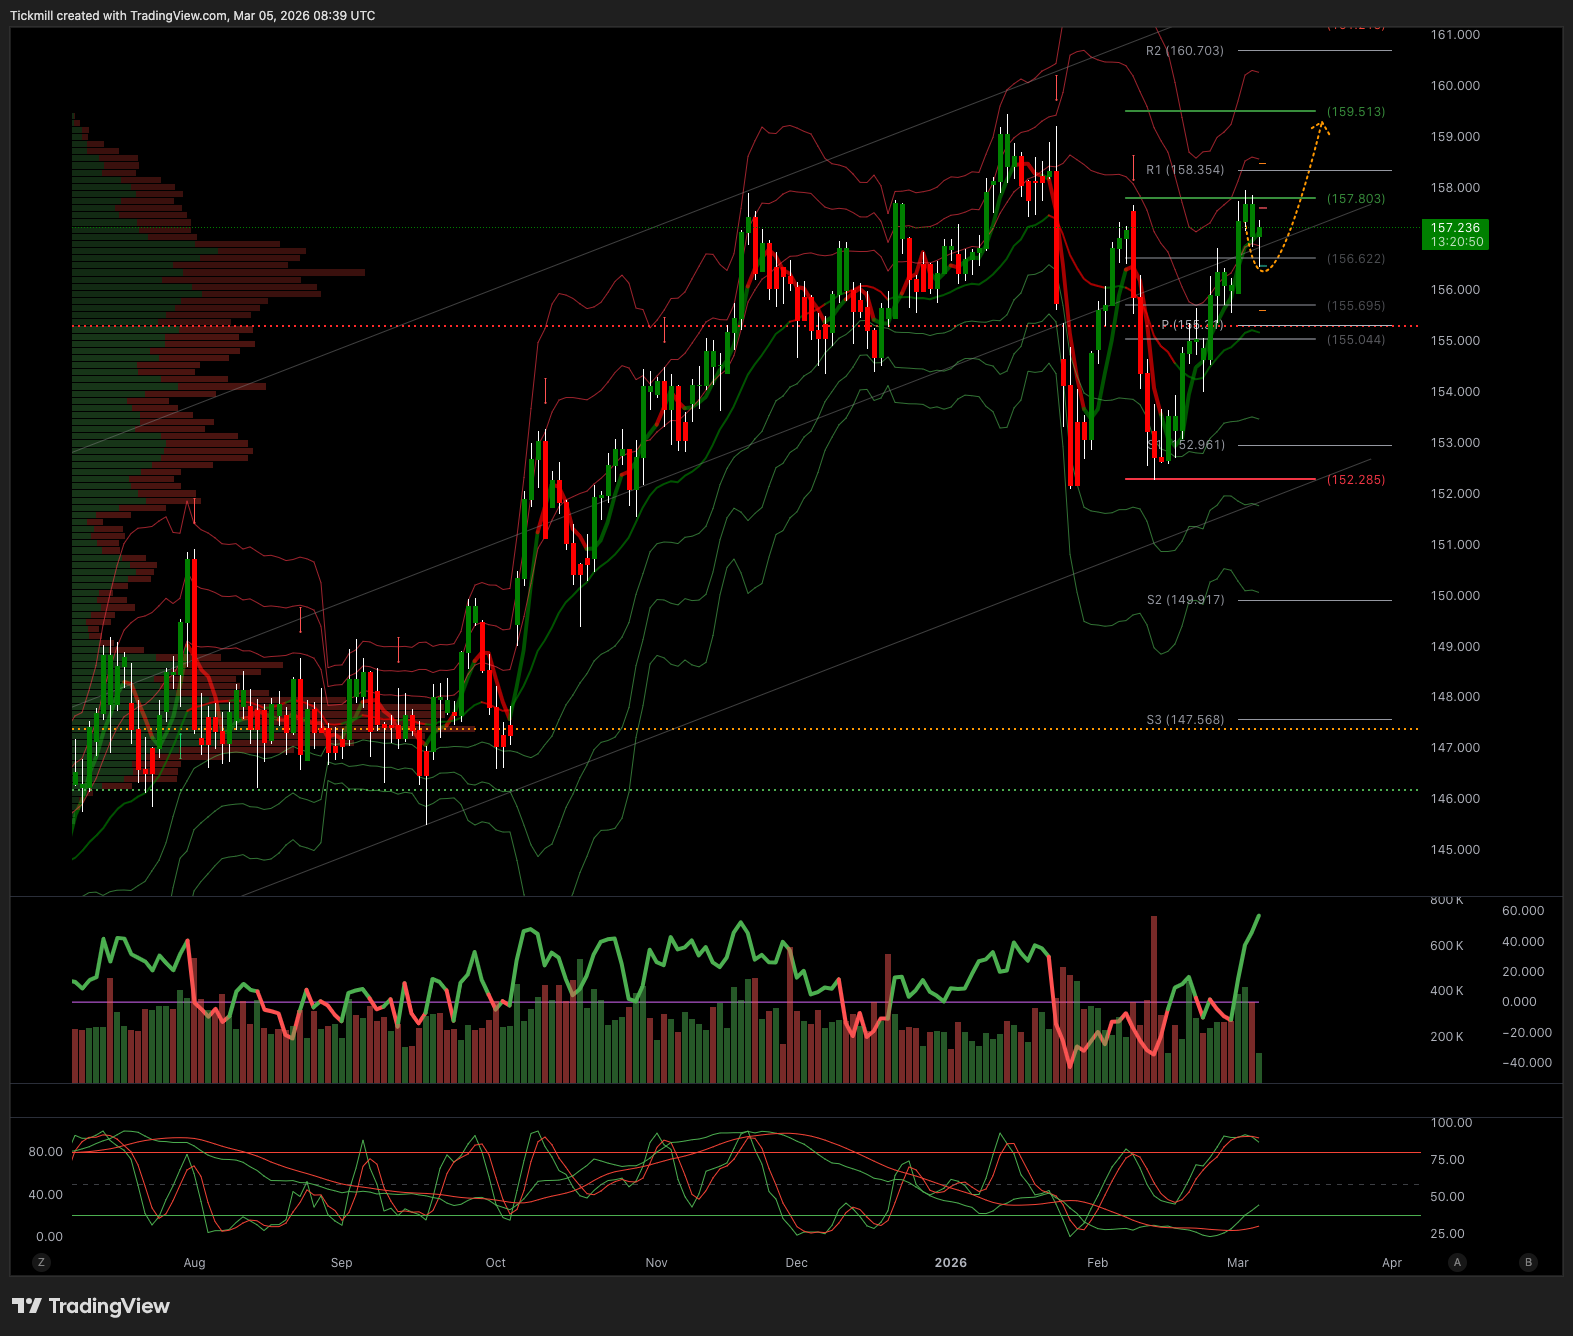Viewport: 1573px width, 1336px height.
Task: Click the 156.622 gray level label
Action: [x=1355, y=259]
